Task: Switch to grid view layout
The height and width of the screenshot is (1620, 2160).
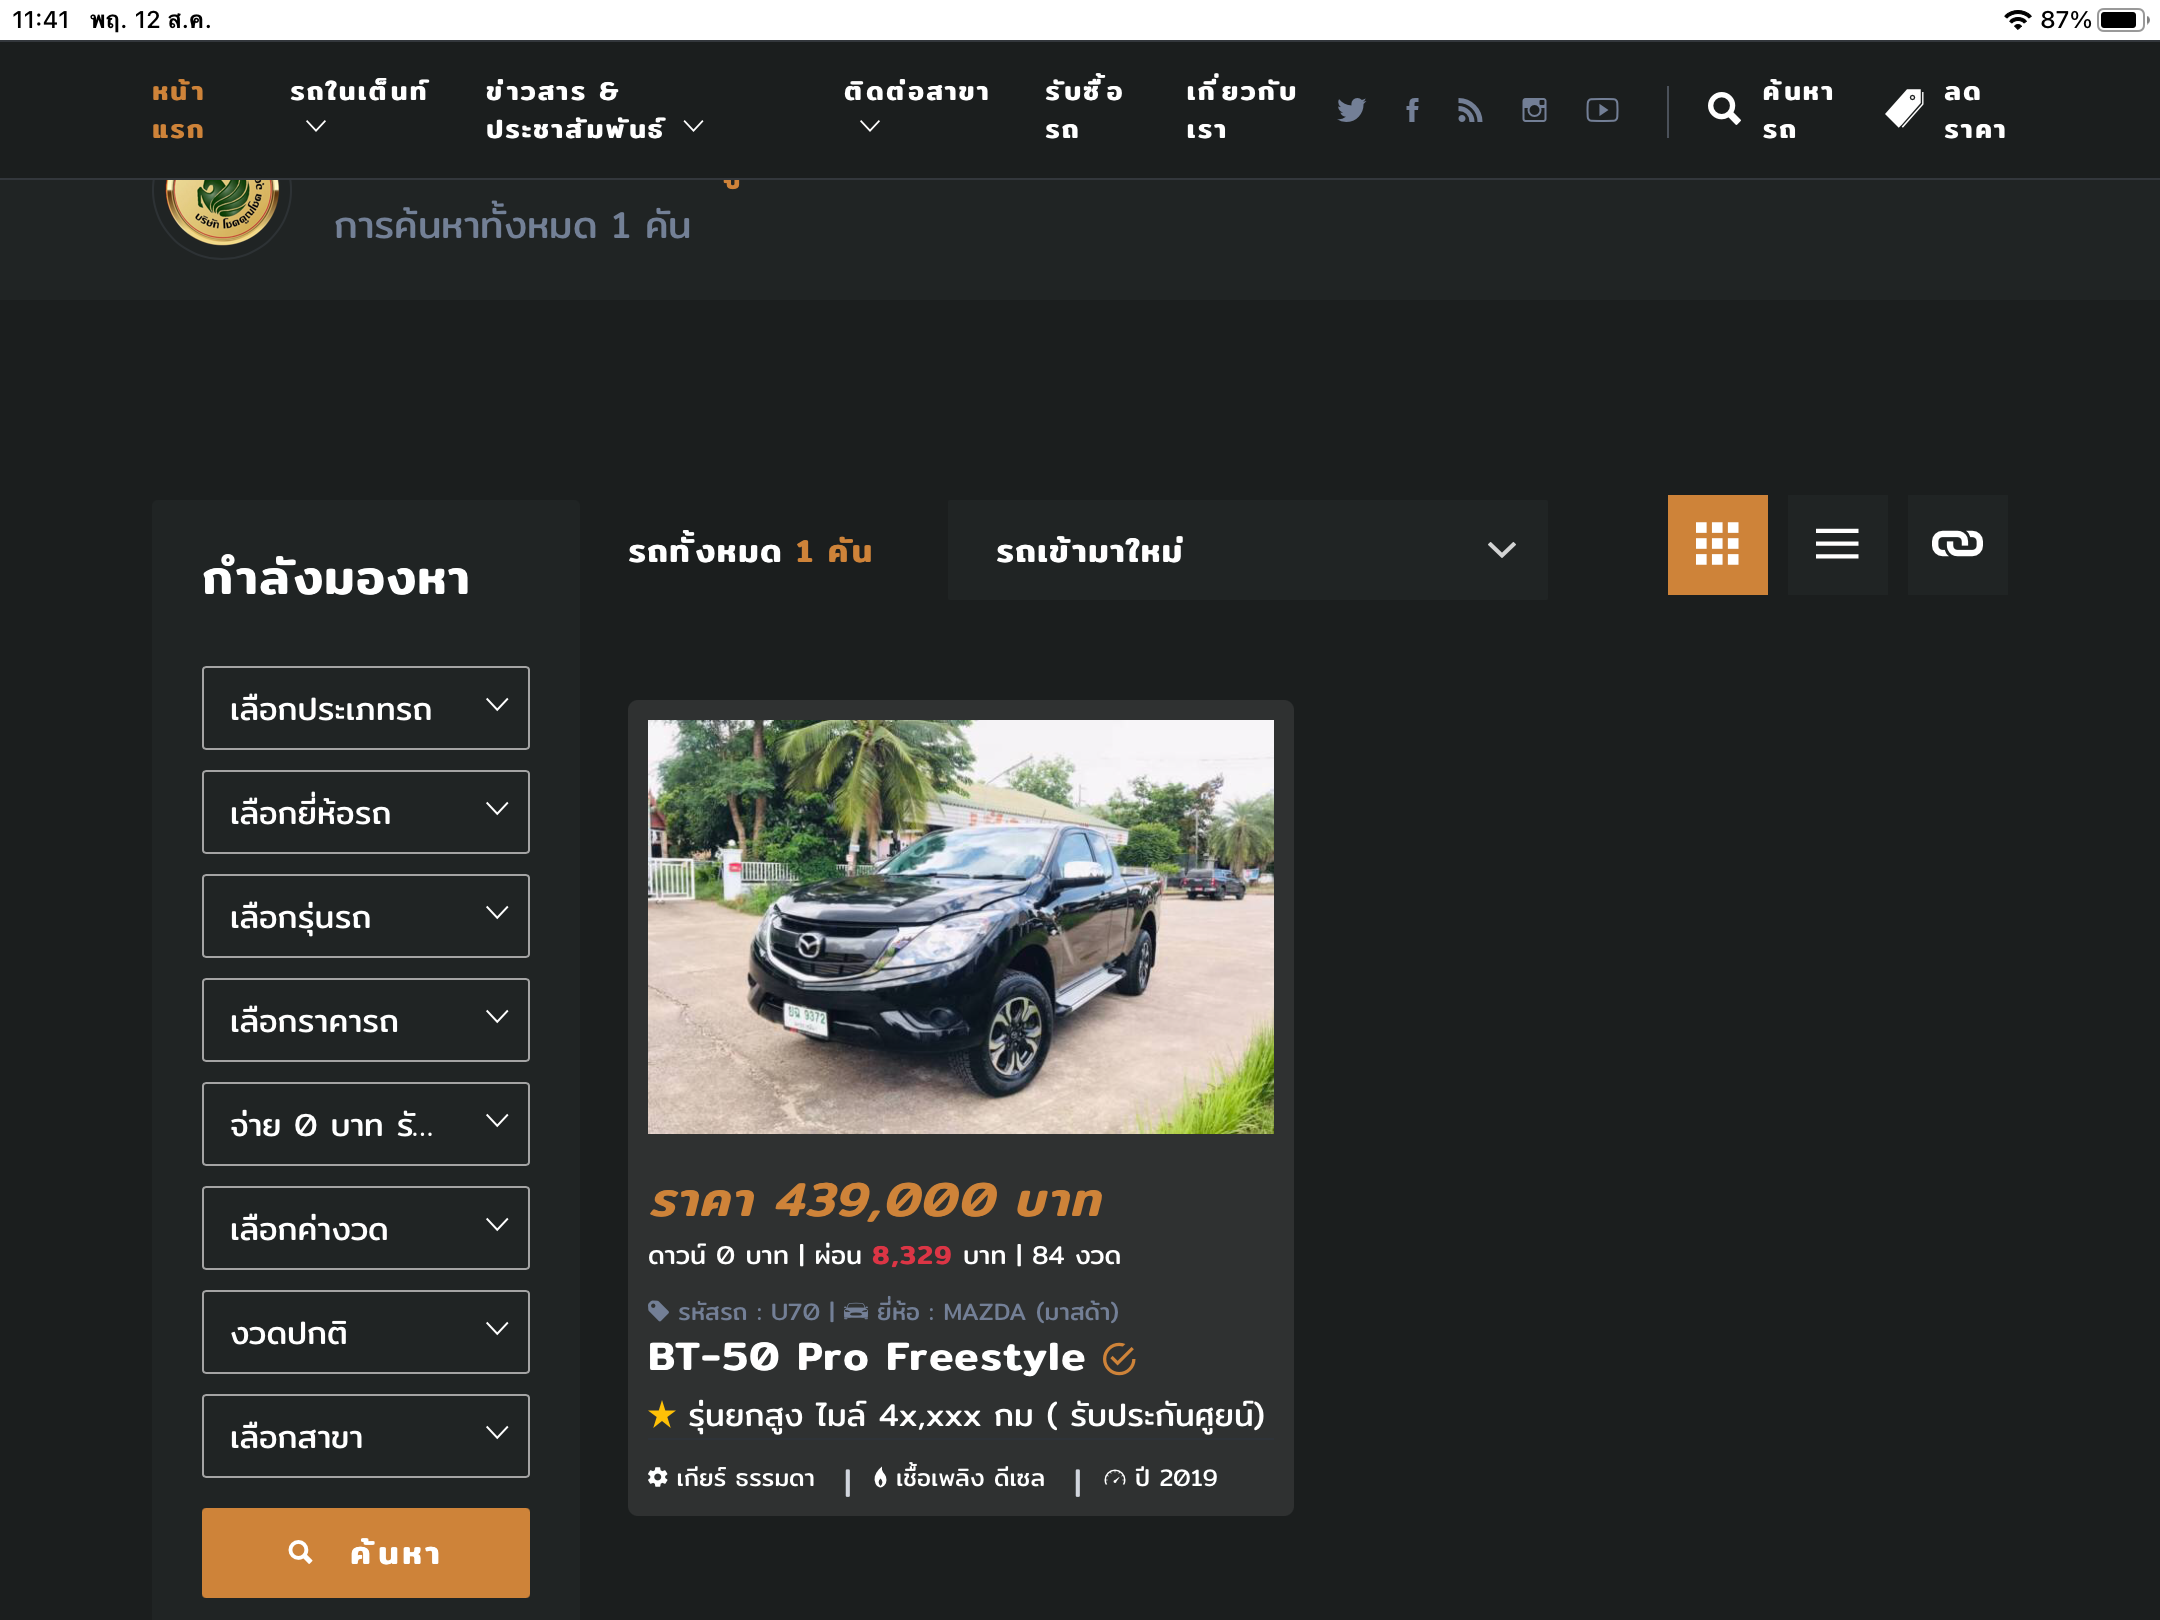Action: coord(1717,544)
